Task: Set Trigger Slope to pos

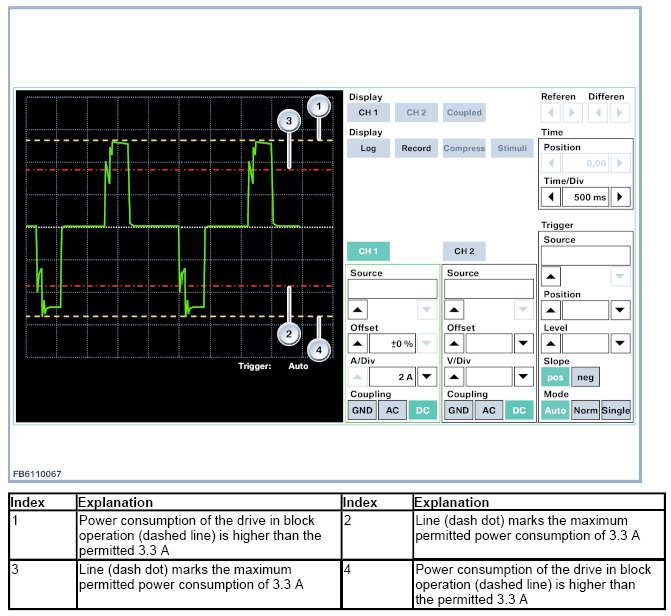Action: pyautogui.click(x=555, y=377)
